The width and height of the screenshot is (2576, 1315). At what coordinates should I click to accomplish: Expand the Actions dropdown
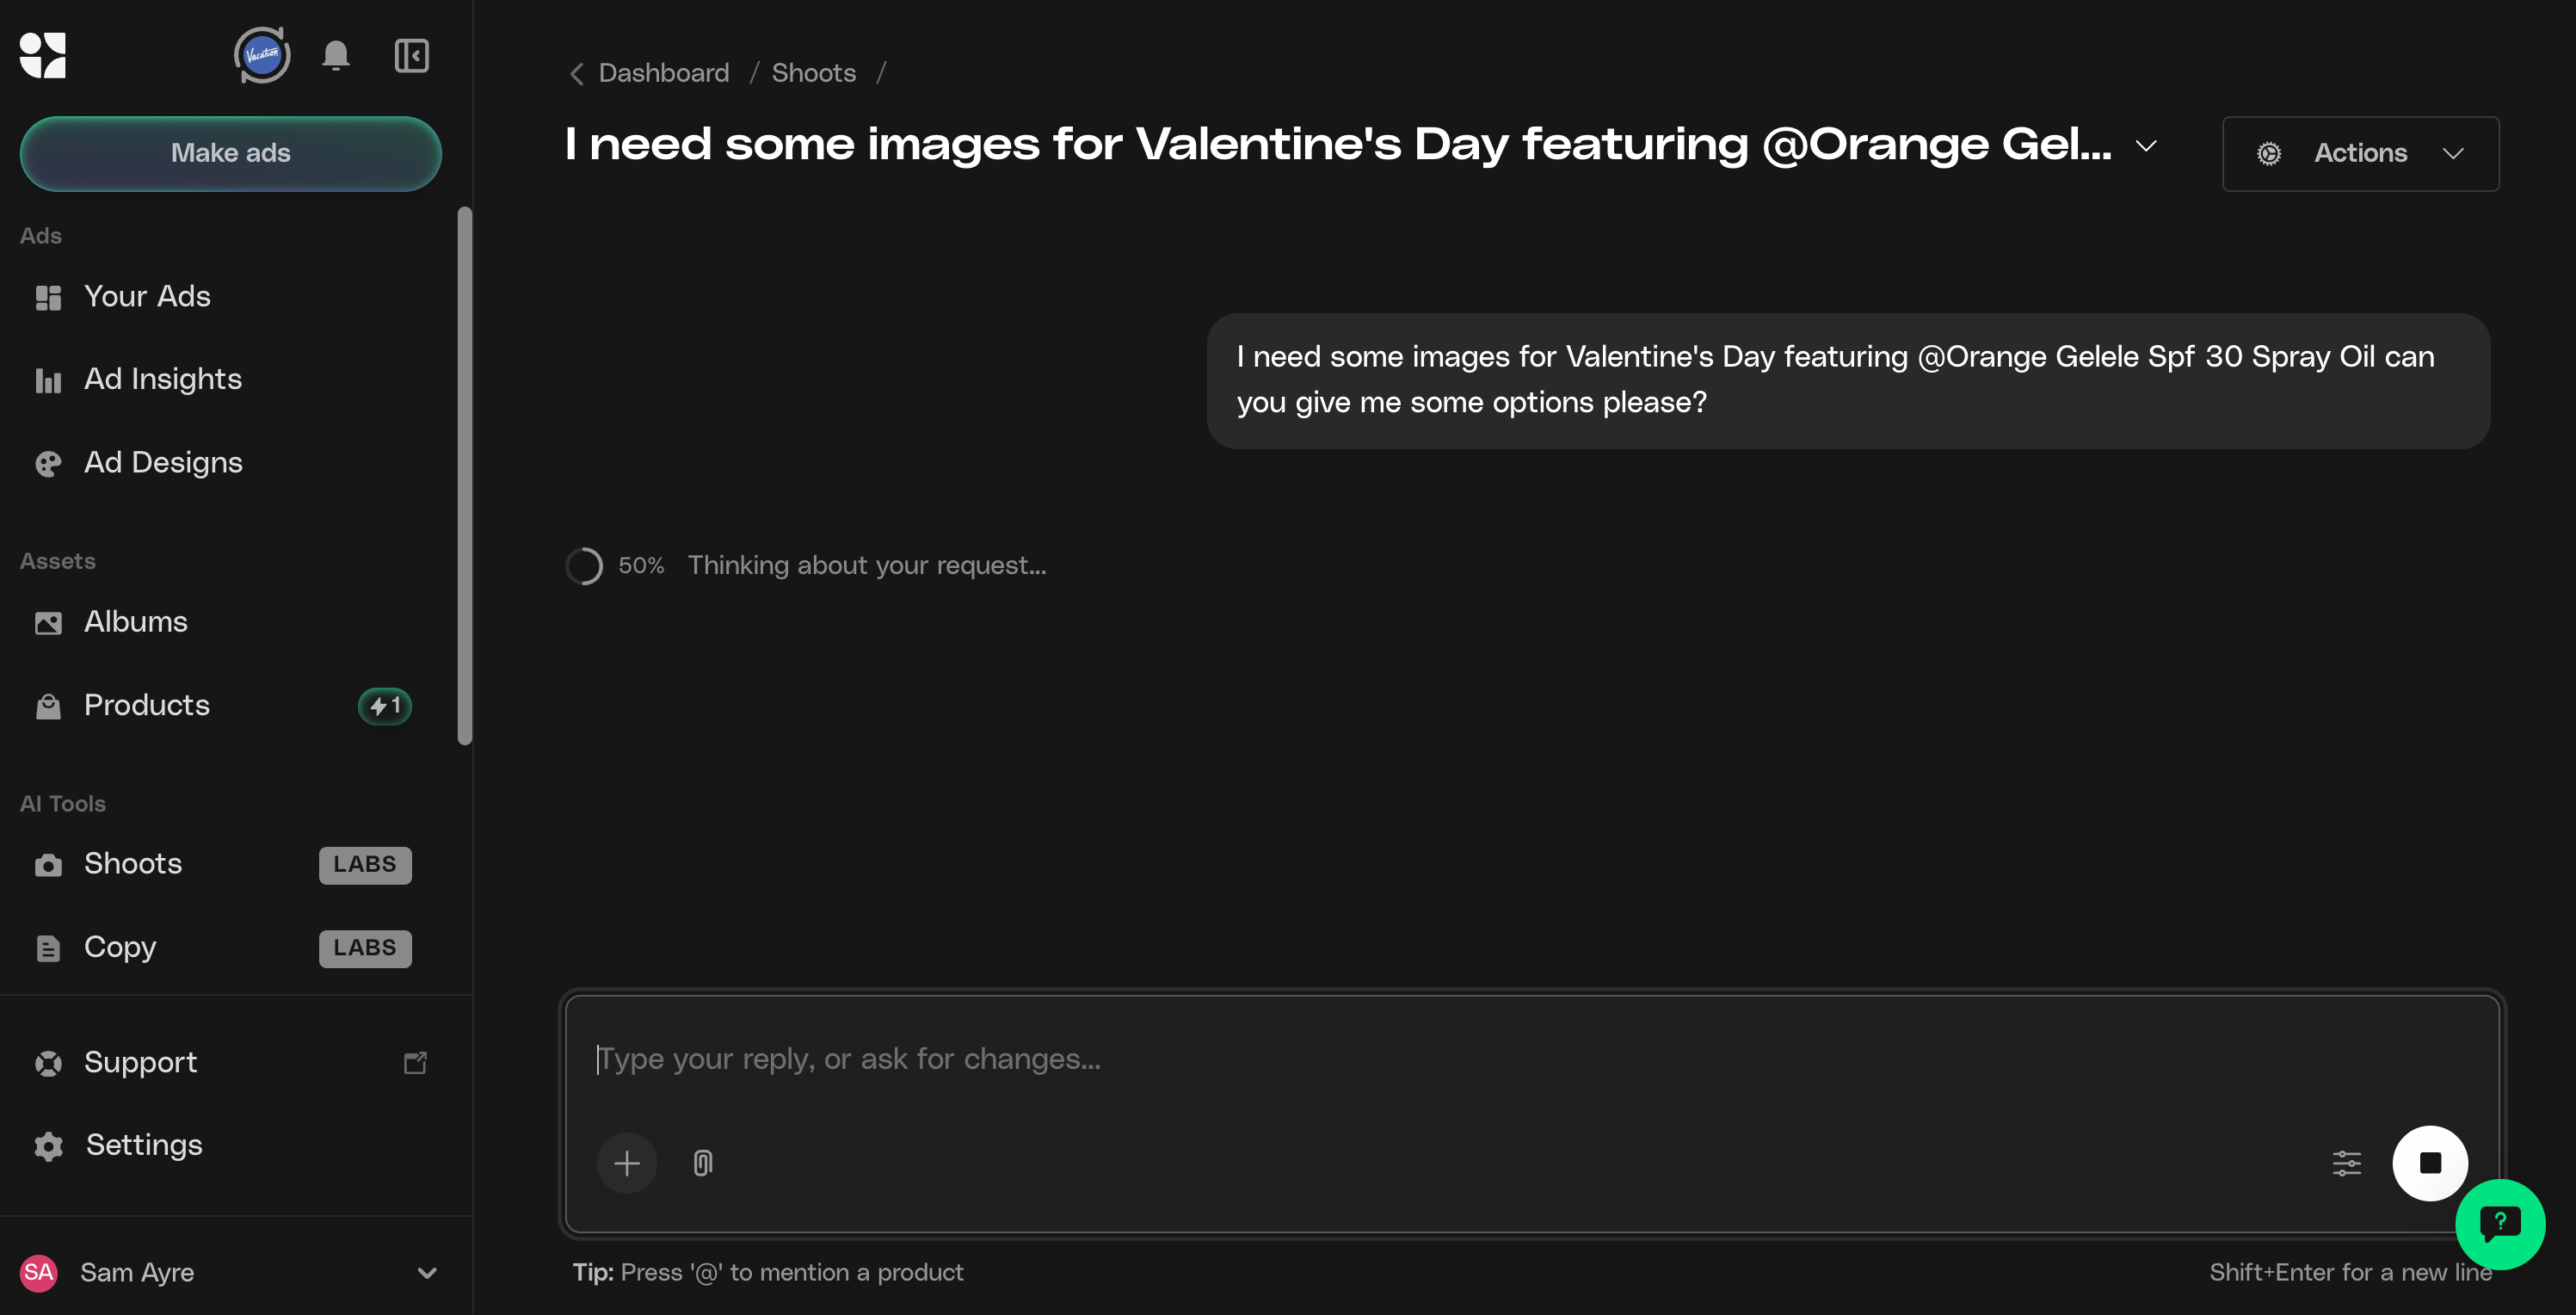coord(2360,153)
